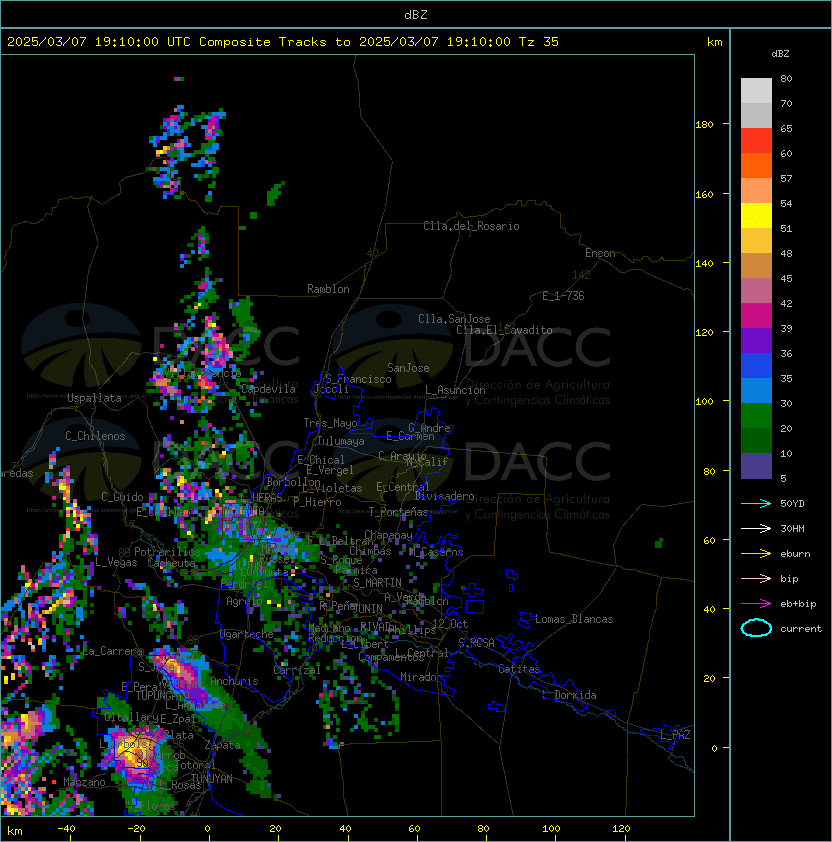
Task: Click the 'Clla.SanJose' map label
Action: click(x=454, y=319)
